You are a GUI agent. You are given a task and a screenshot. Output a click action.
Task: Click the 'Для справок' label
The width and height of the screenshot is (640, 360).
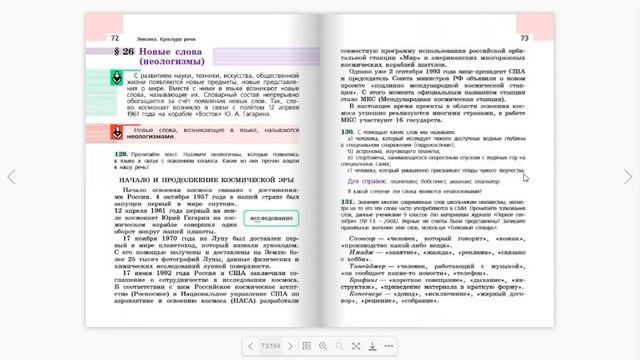(367, 181)
